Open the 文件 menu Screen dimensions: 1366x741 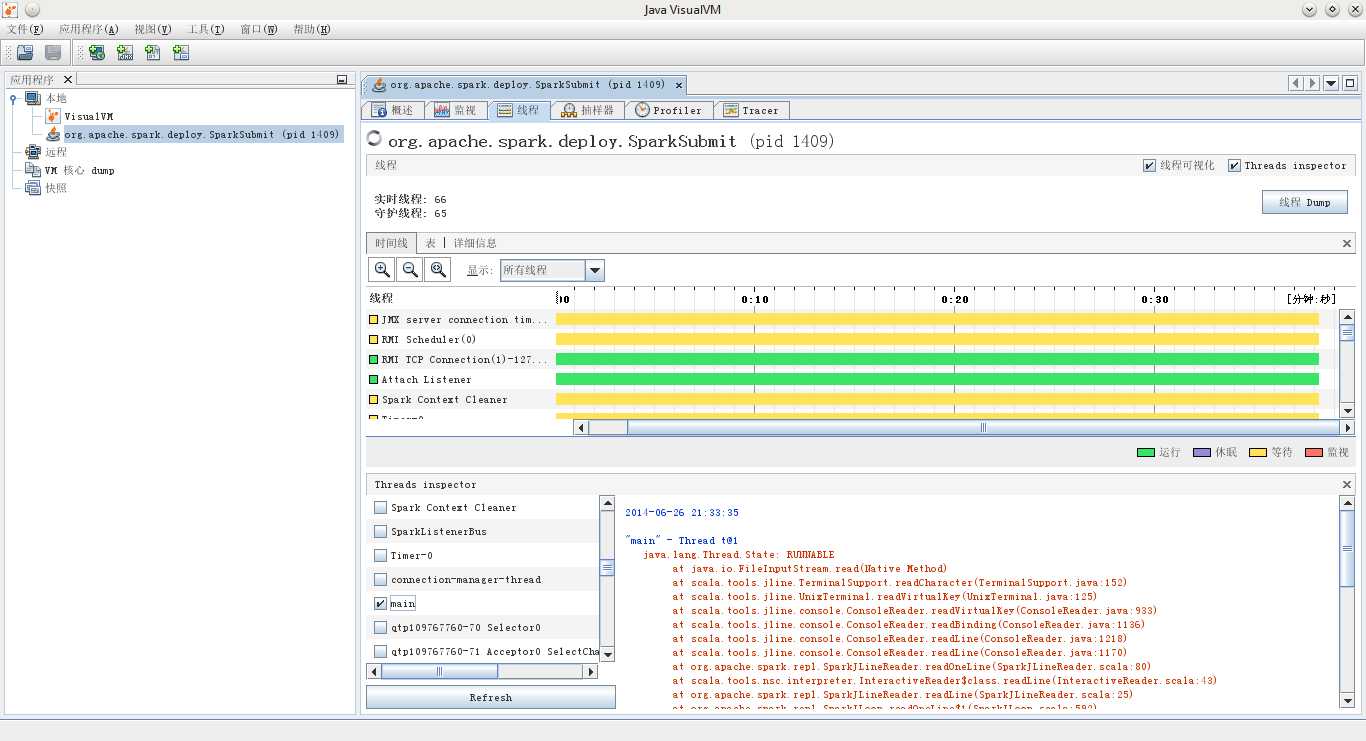click(x=25, y=29)
